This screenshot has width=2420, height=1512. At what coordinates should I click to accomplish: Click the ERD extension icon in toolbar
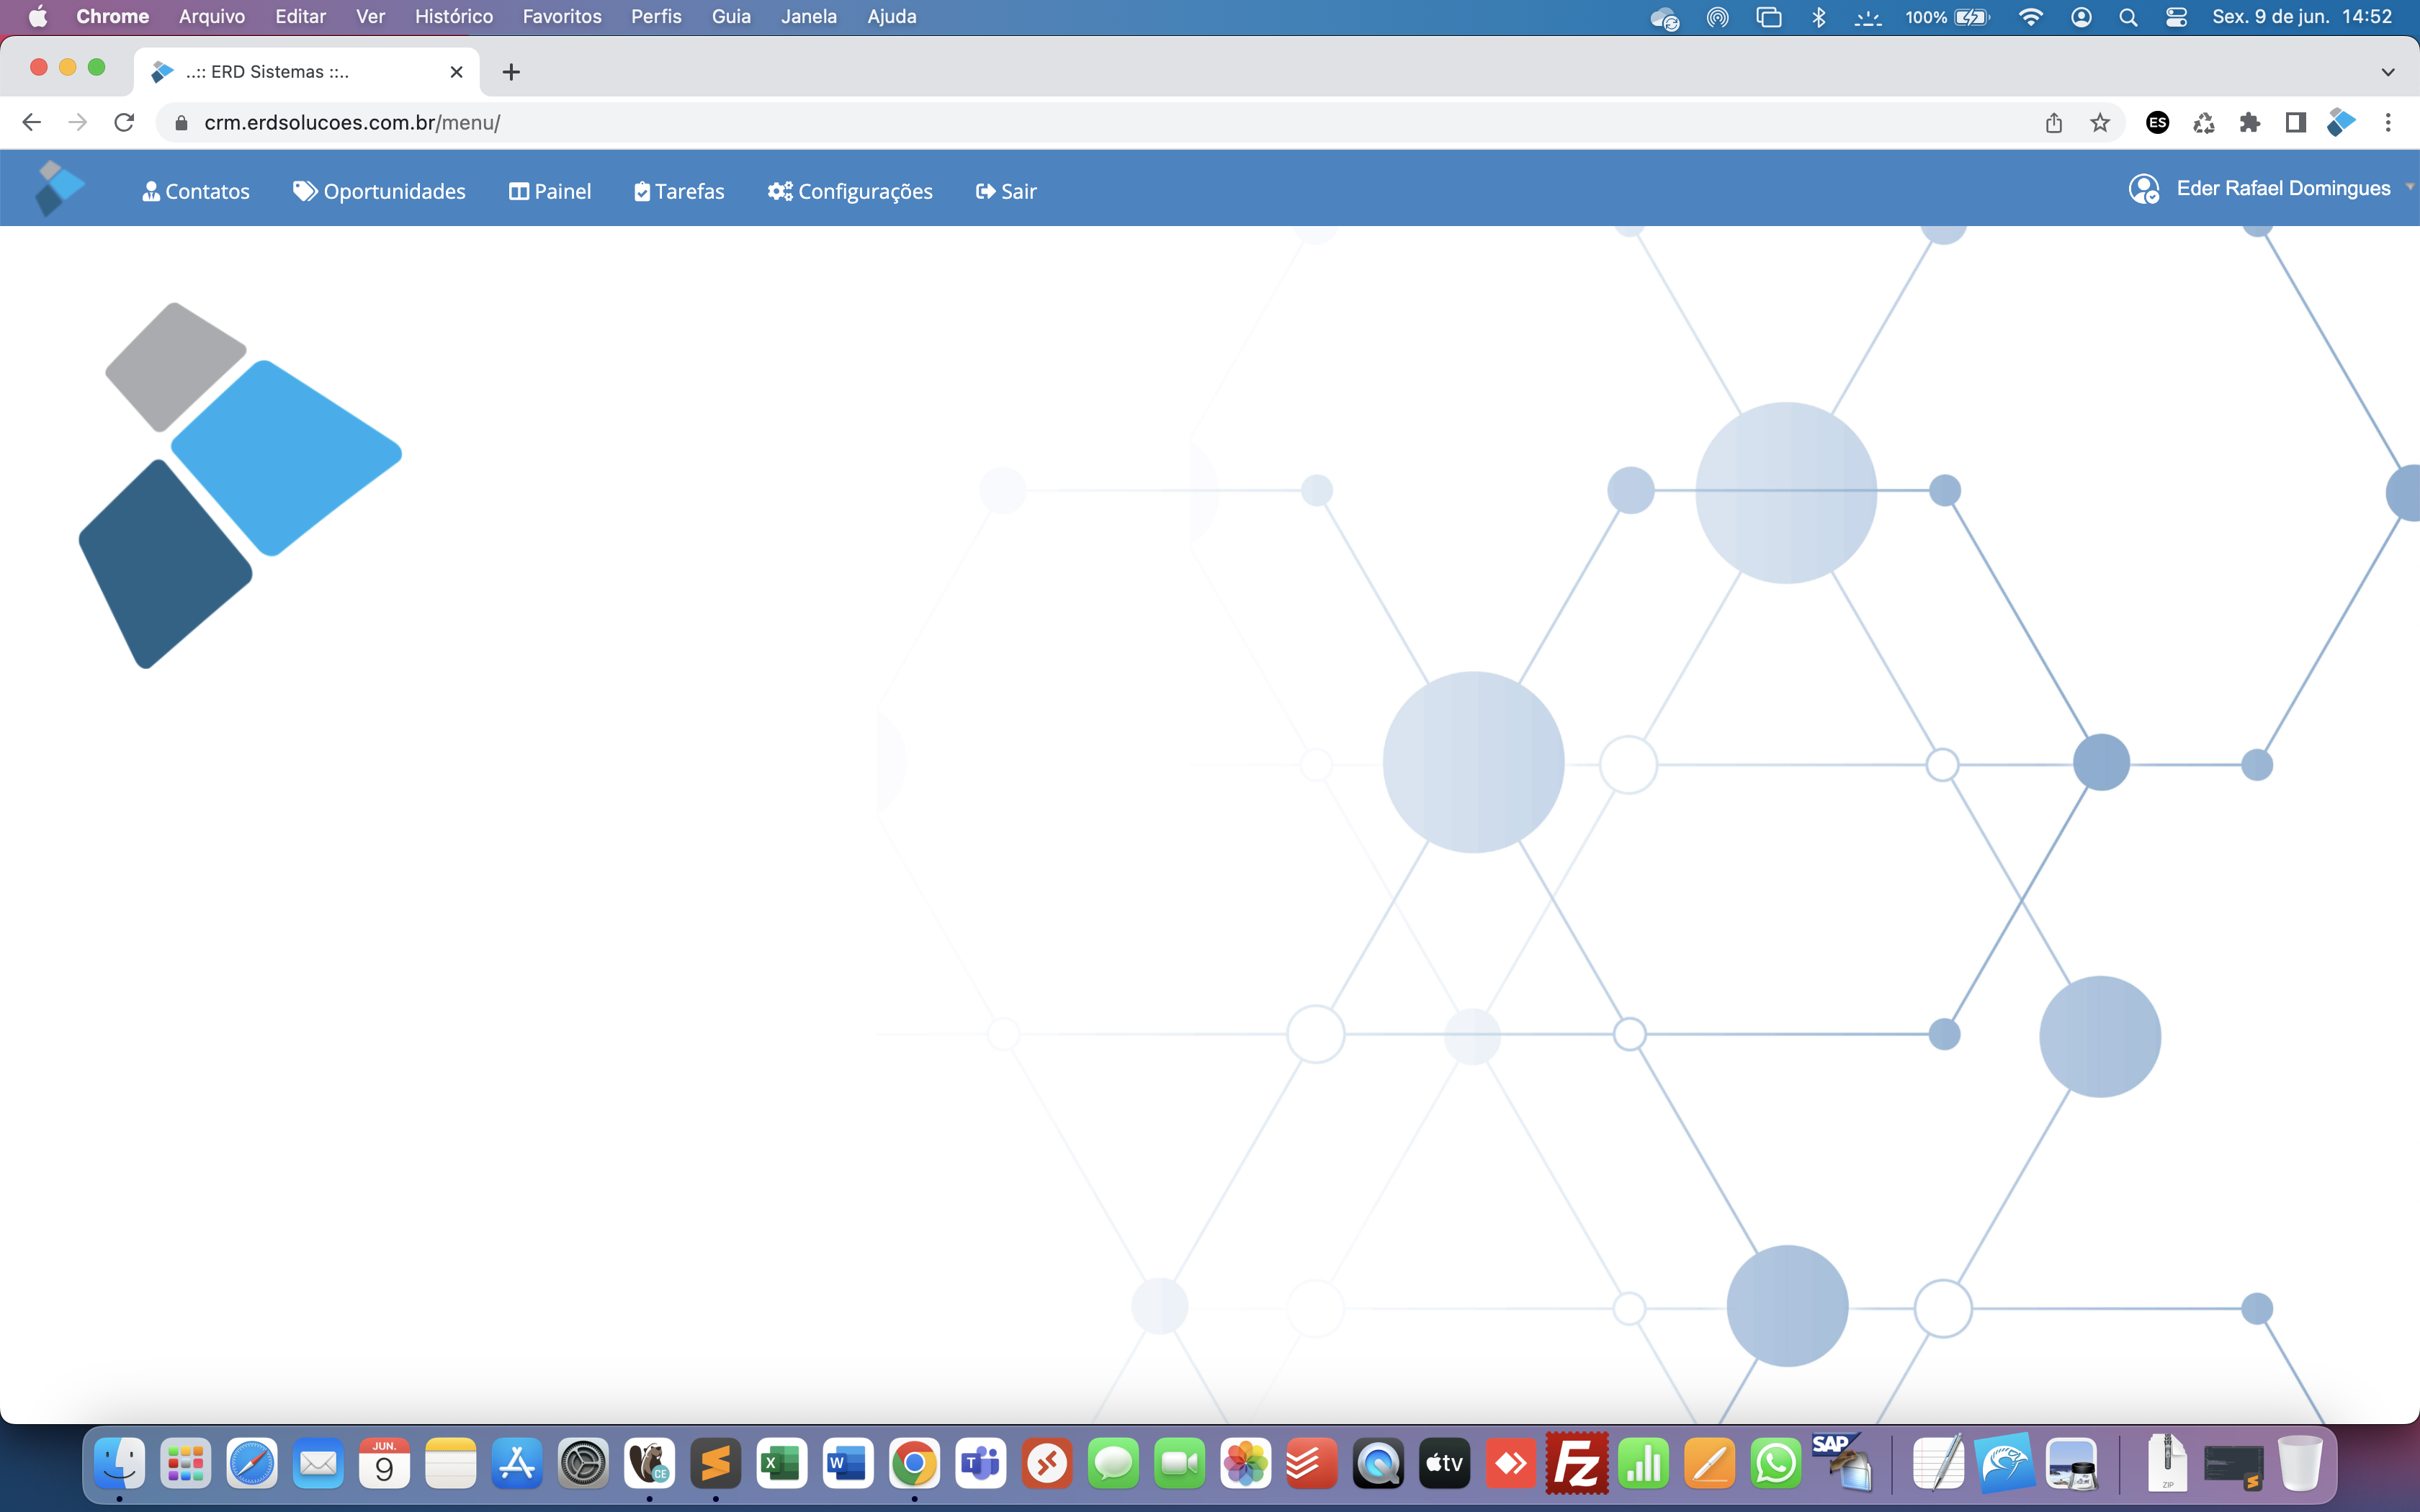tap(2341, 123)
